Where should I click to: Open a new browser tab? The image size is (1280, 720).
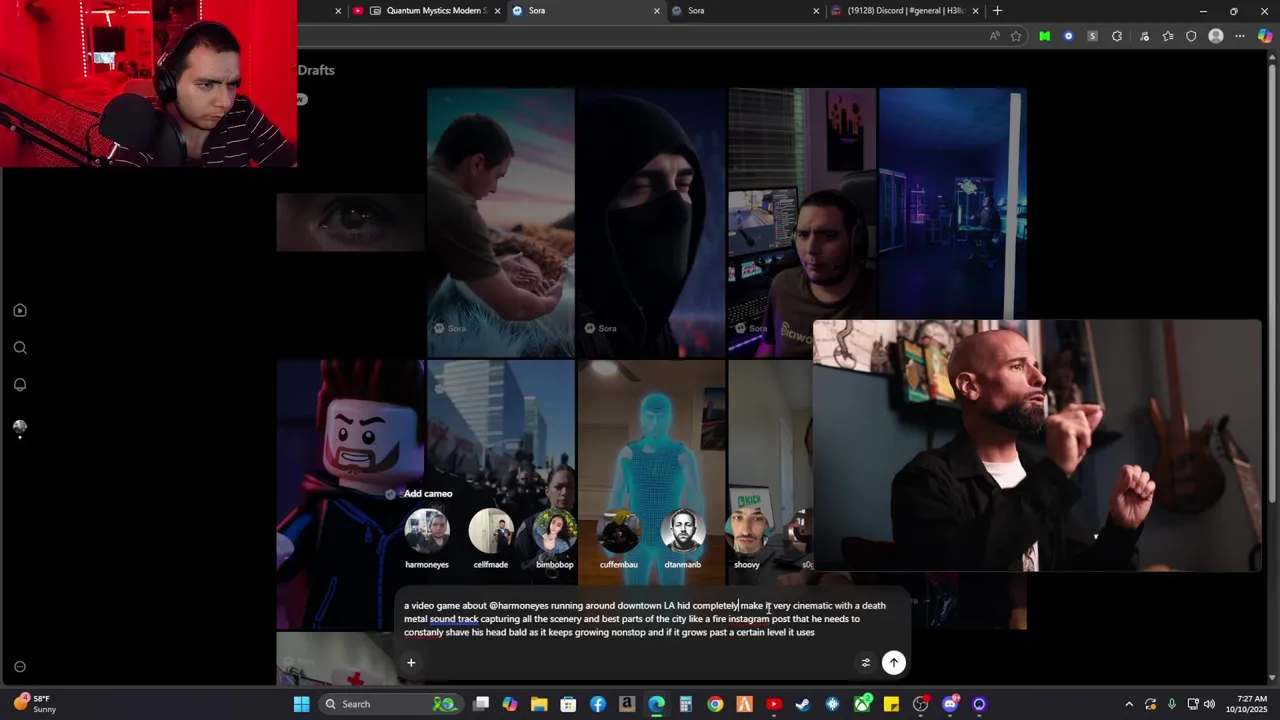(x=997, y=11)
